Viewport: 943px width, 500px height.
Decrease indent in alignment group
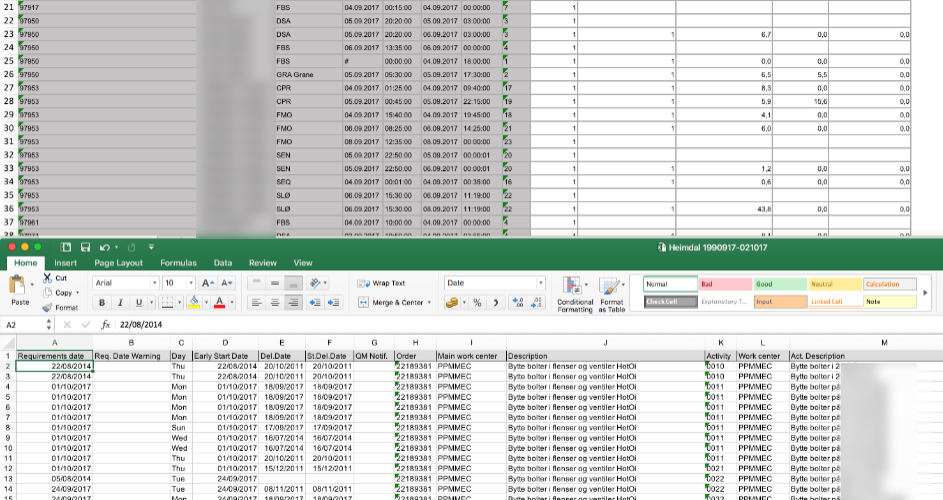pos(315,302)
